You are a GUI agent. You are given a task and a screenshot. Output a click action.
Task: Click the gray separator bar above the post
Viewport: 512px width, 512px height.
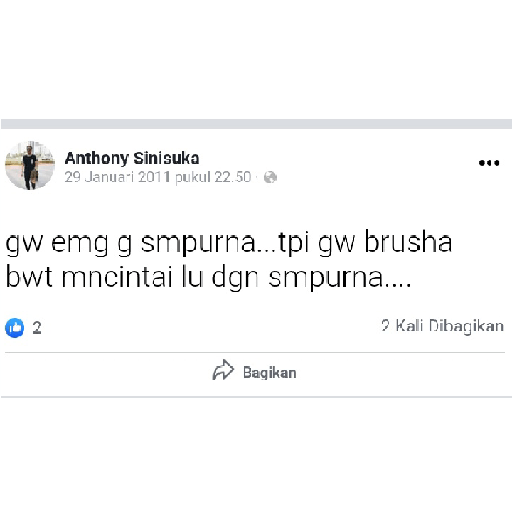[256, 124]
